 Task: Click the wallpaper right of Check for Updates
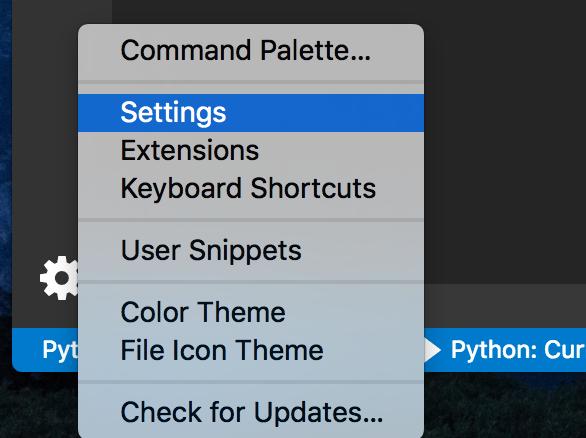tap(505, 413)
